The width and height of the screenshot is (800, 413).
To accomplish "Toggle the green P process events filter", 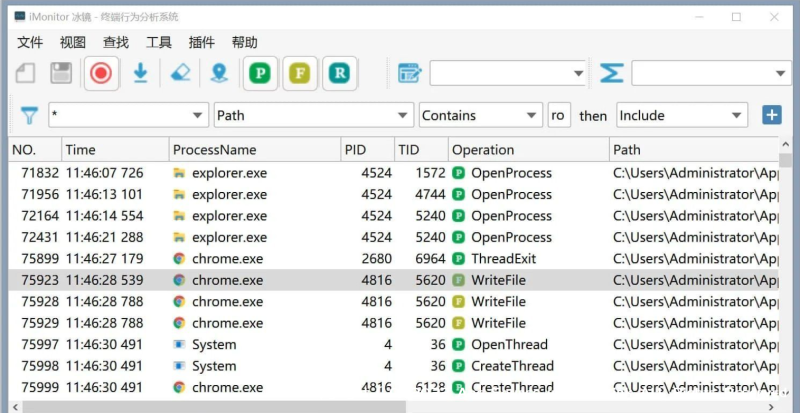I will click(x=261, y=73).
